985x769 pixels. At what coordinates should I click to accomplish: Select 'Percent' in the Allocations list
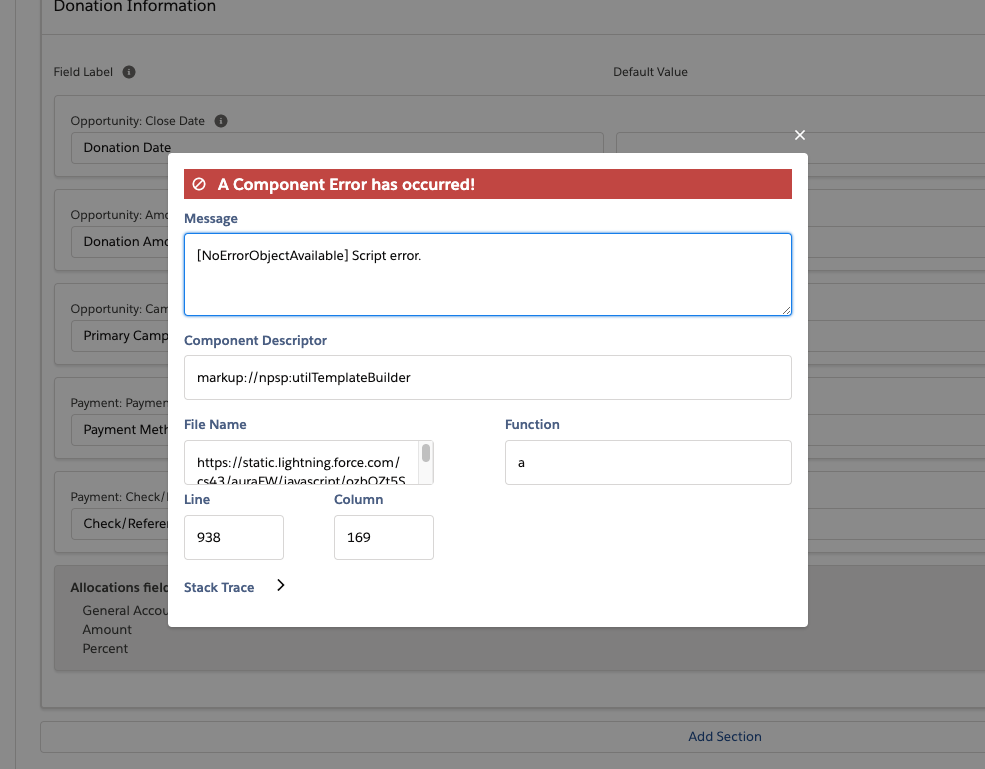(x=104, y=648)
